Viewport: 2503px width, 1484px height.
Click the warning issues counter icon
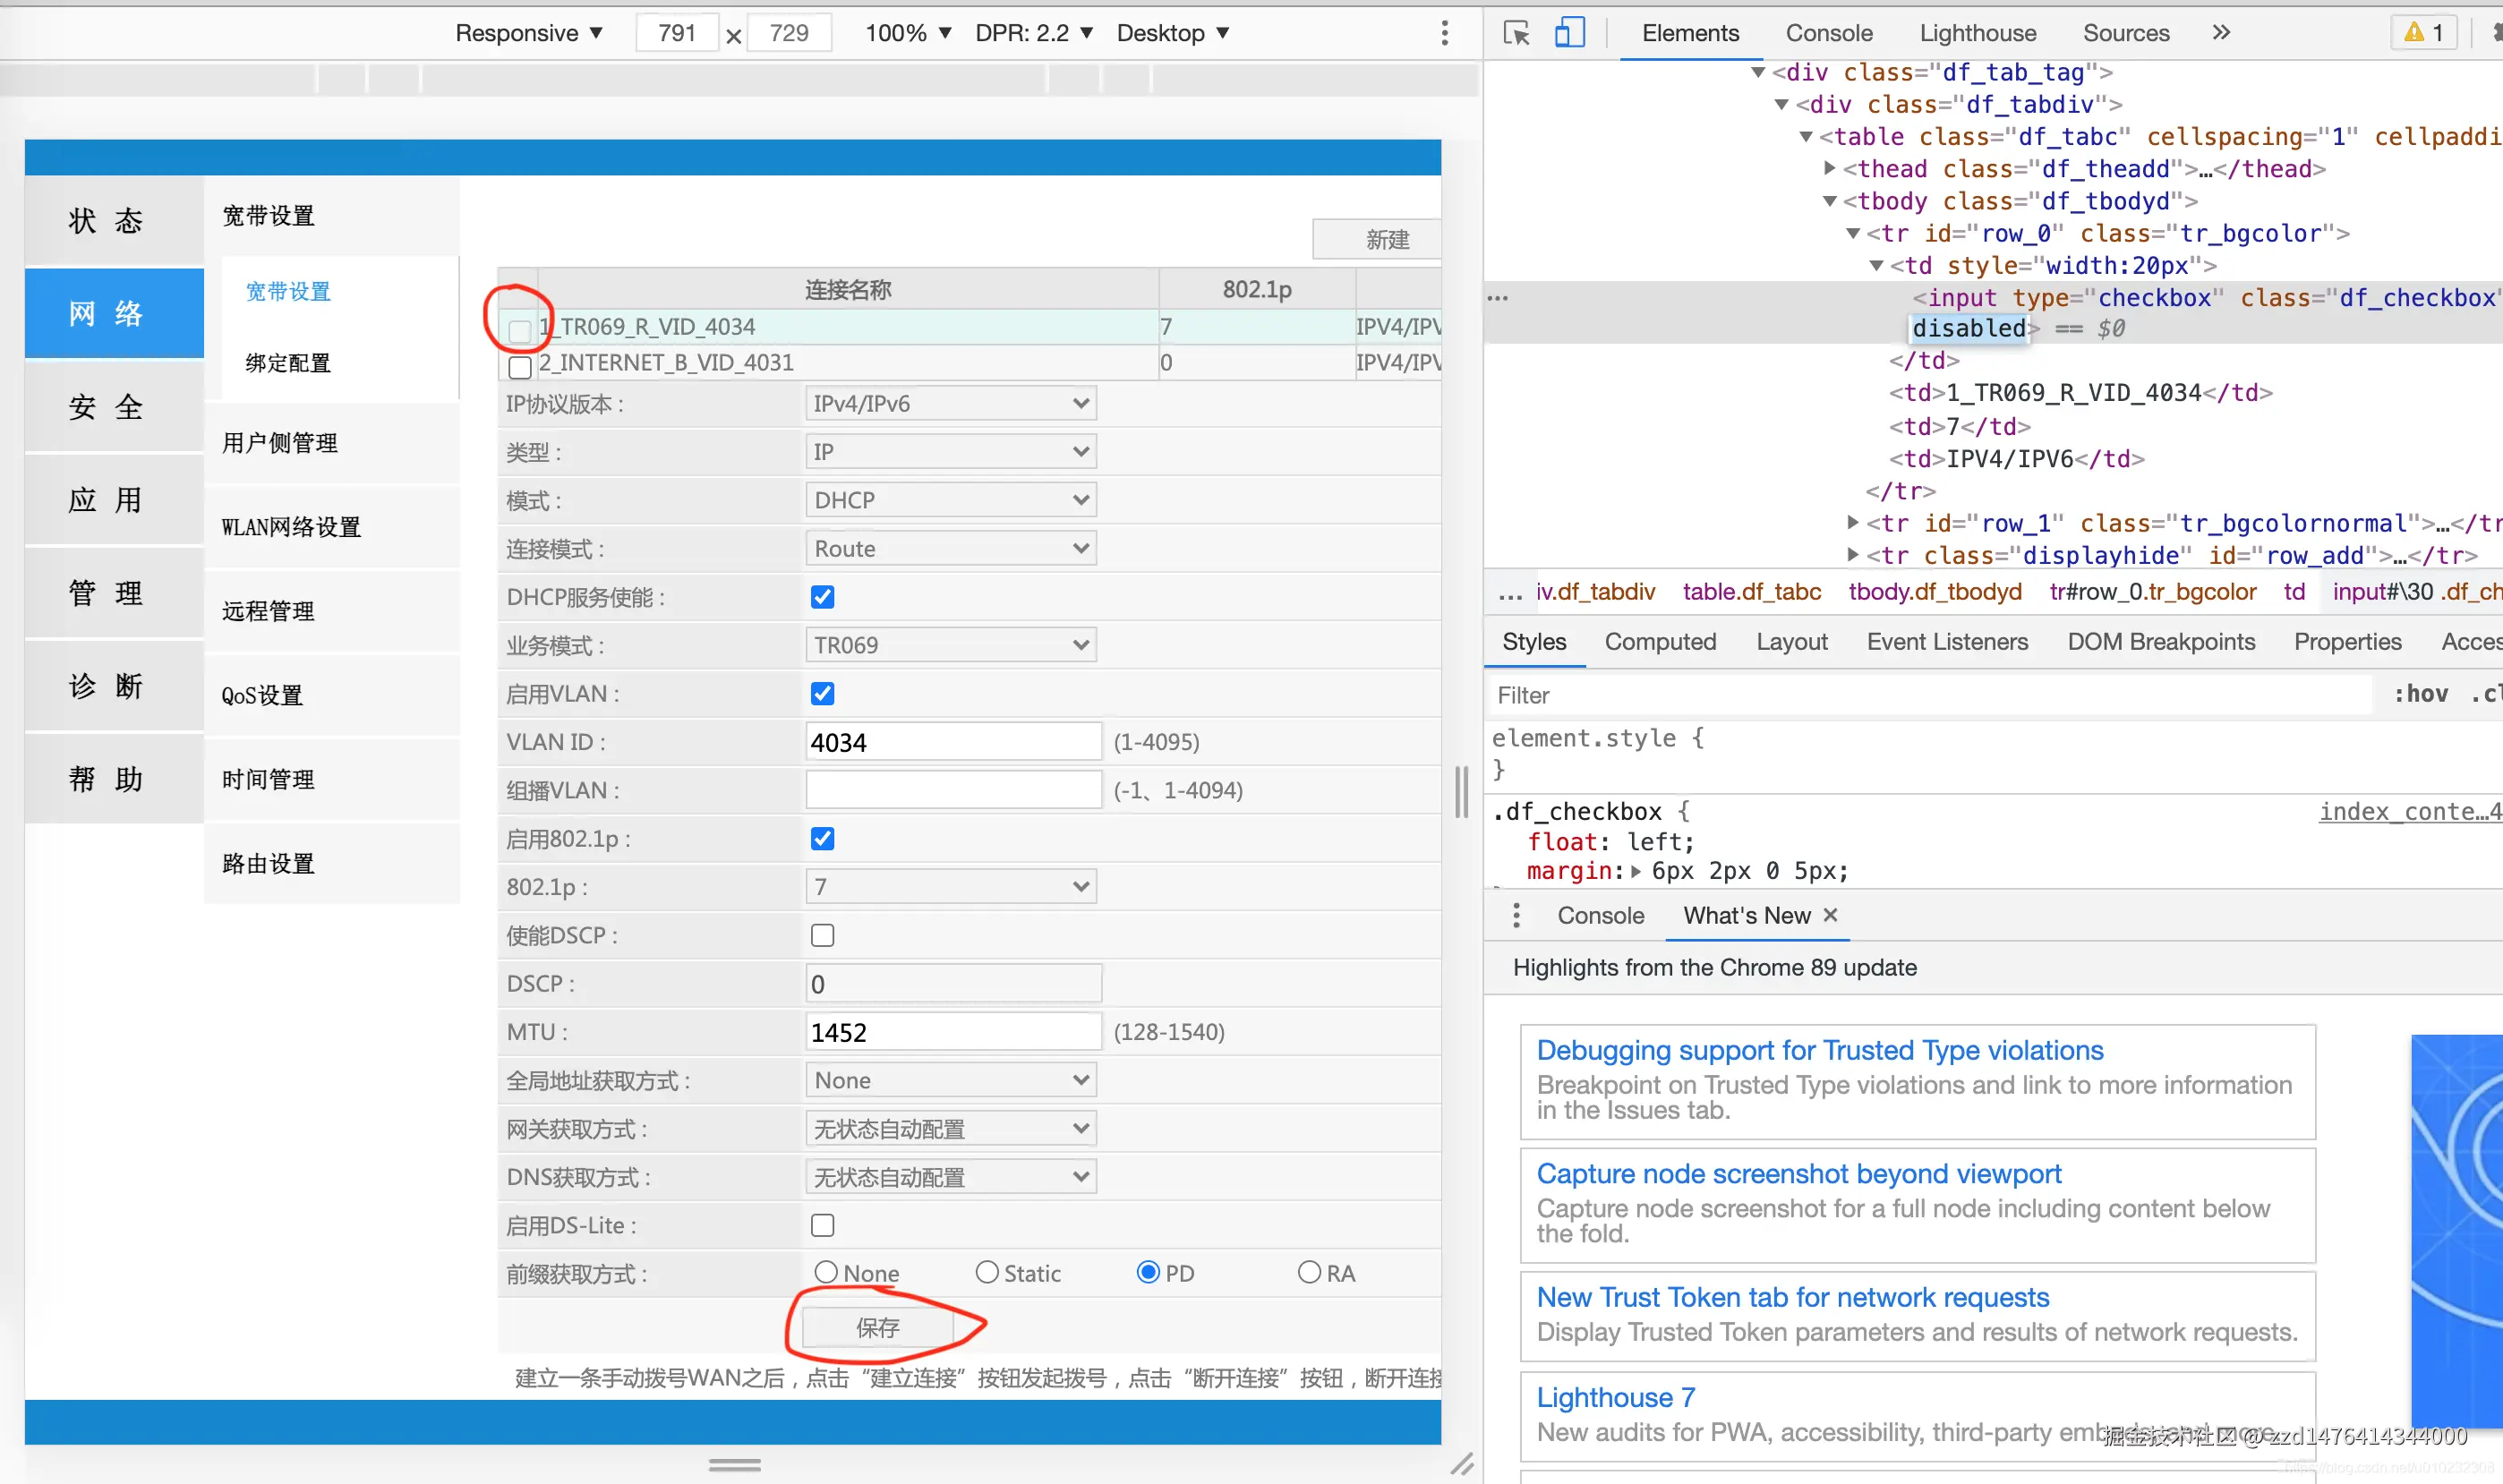[x=2425, y=33]
